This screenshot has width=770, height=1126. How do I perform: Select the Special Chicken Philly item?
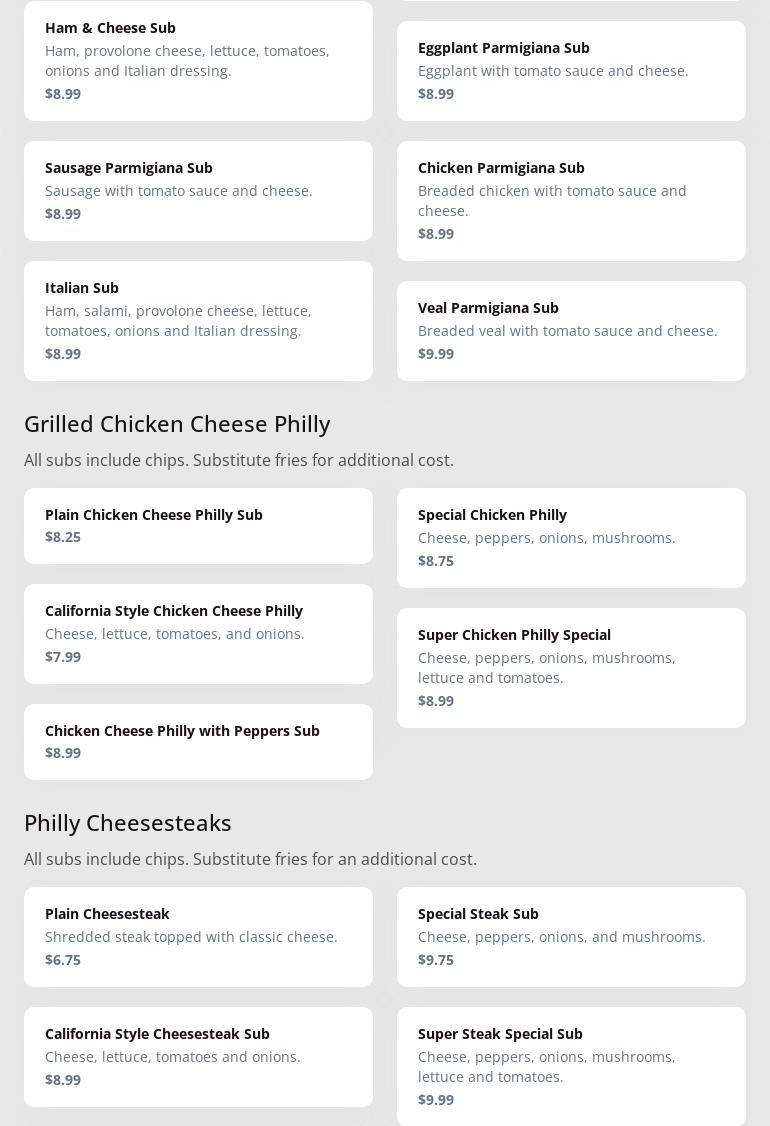[x=571, y=537]
